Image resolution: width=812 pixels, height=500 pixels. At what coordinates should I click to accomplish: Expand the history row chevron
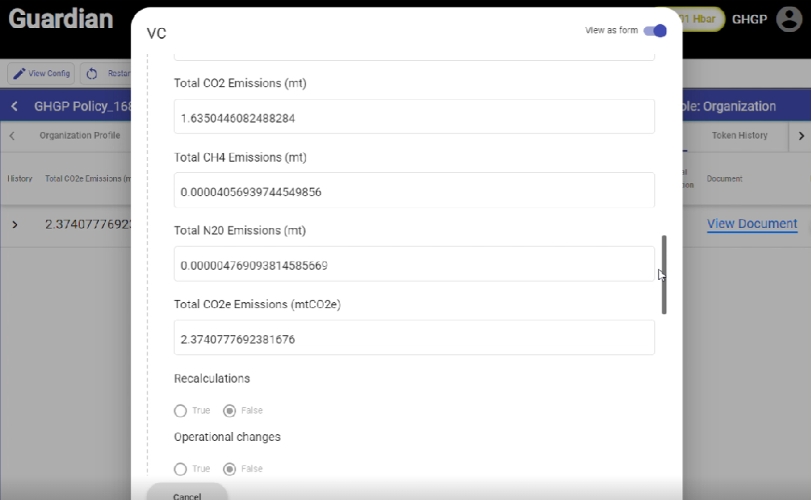14,224
